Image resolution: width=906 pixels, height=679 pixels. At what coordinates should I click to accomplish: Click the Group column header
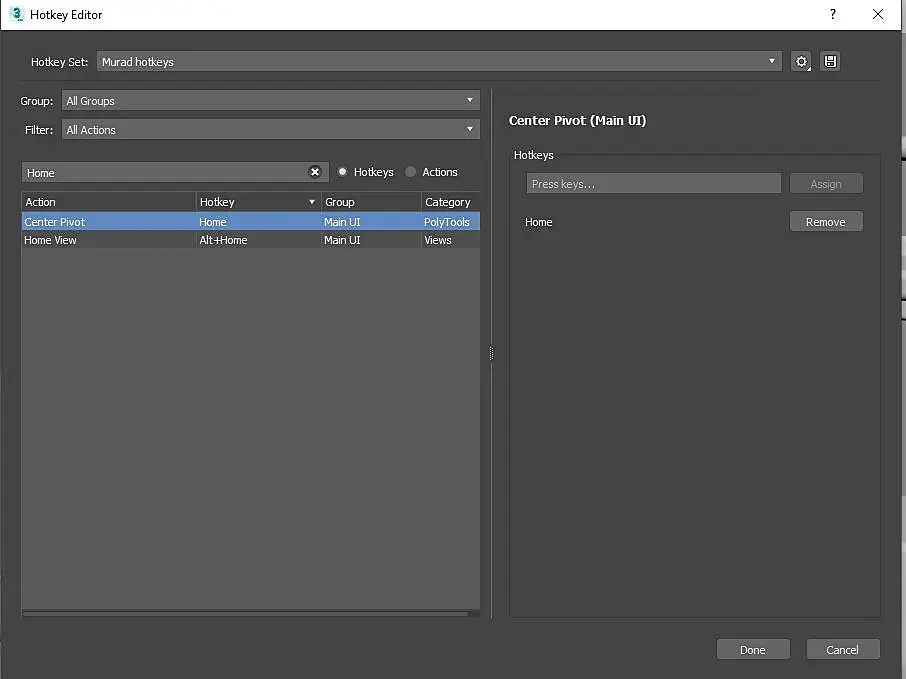point(370,202)
